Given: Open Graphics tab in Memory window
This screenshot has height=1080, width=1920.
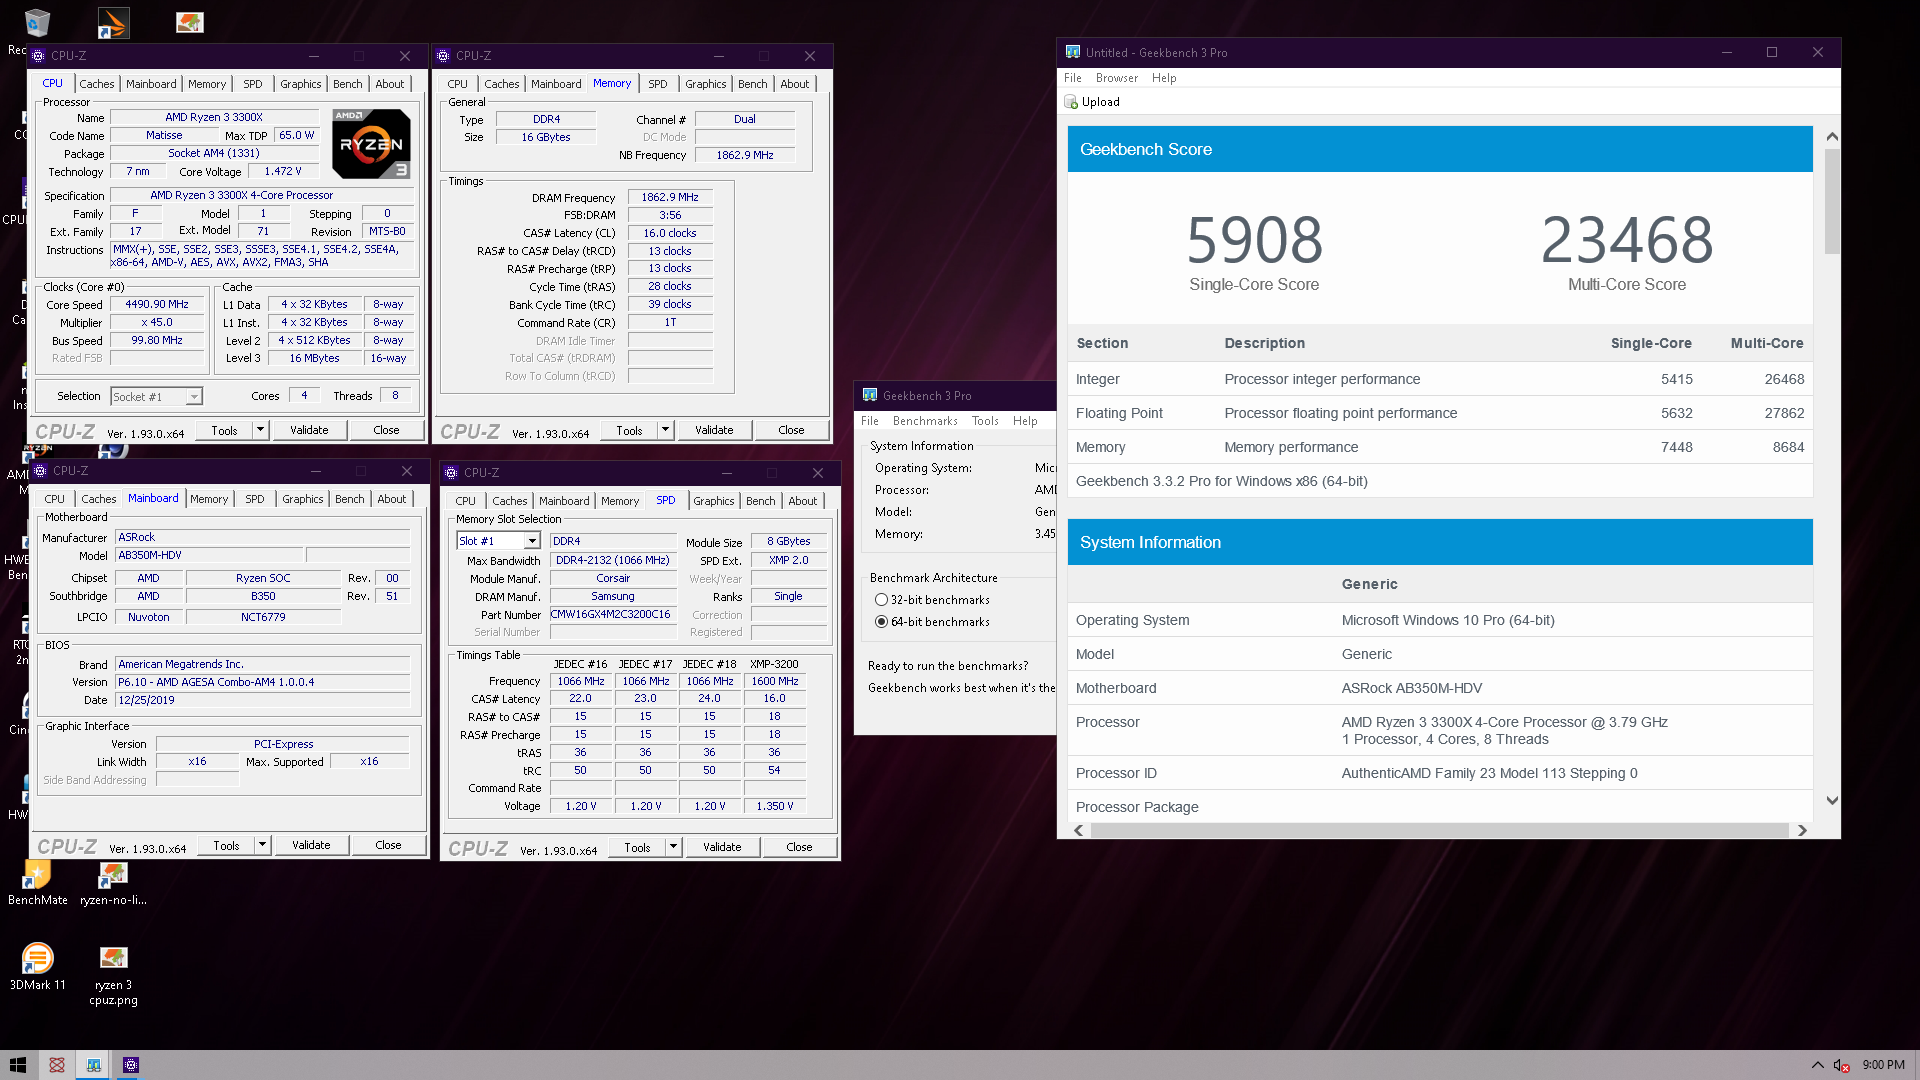Looking at the screenshot, I should point(706,84).
